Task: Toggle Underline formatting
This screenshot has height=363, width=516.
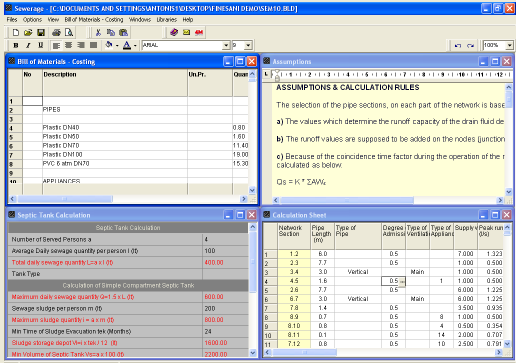Action: [41, 45]
